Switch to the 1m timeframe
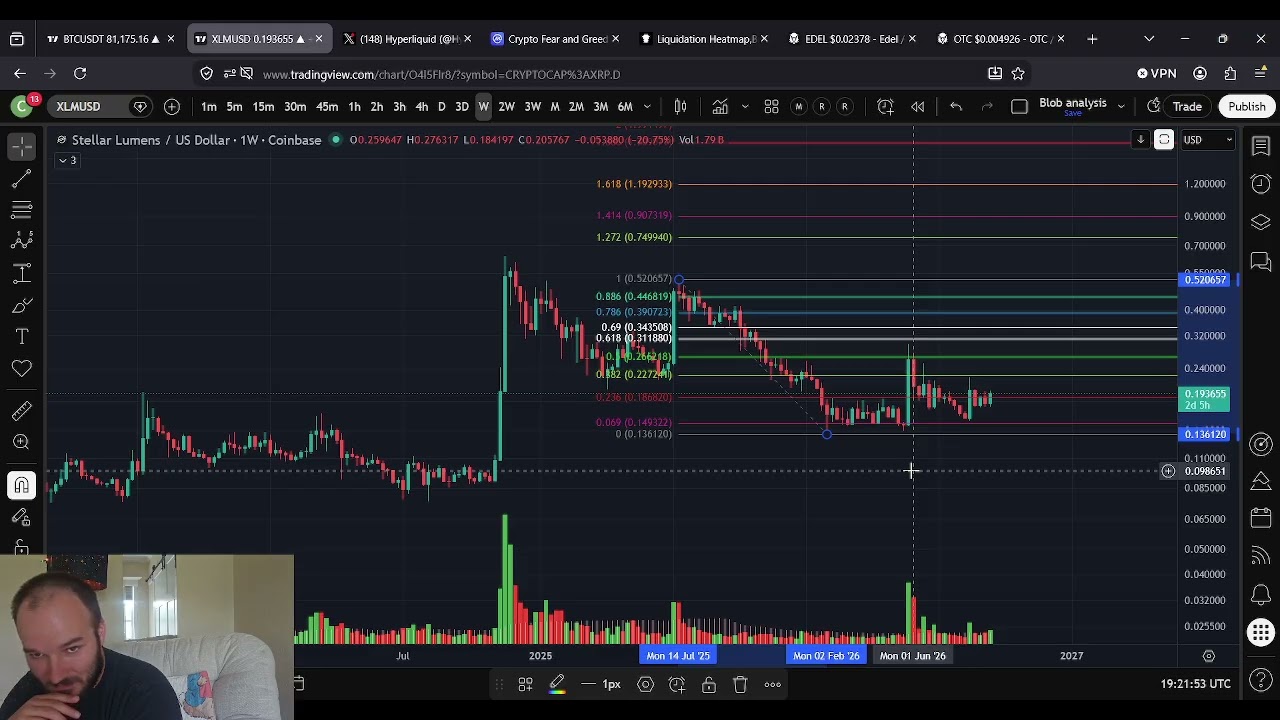1280x720 pixels. 208,106
